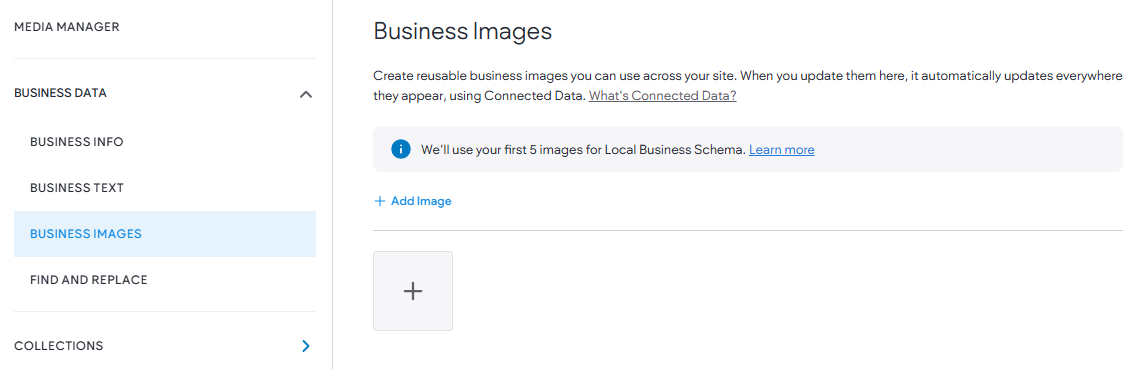Open What's Connected Data link
This screenshot has height=369, width=1143.
[663, 96]
